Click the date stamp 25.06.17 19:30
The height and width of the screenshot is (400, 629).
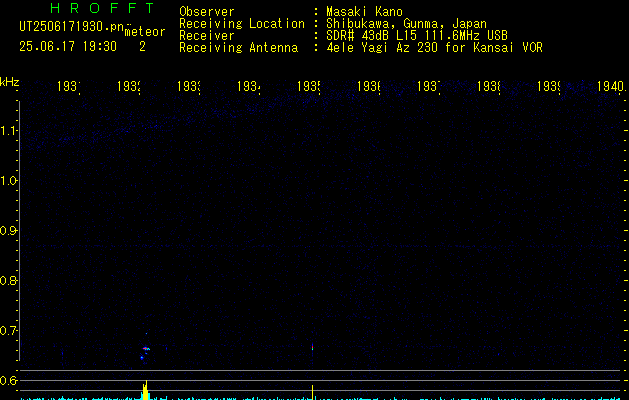(x=68, y=47)
